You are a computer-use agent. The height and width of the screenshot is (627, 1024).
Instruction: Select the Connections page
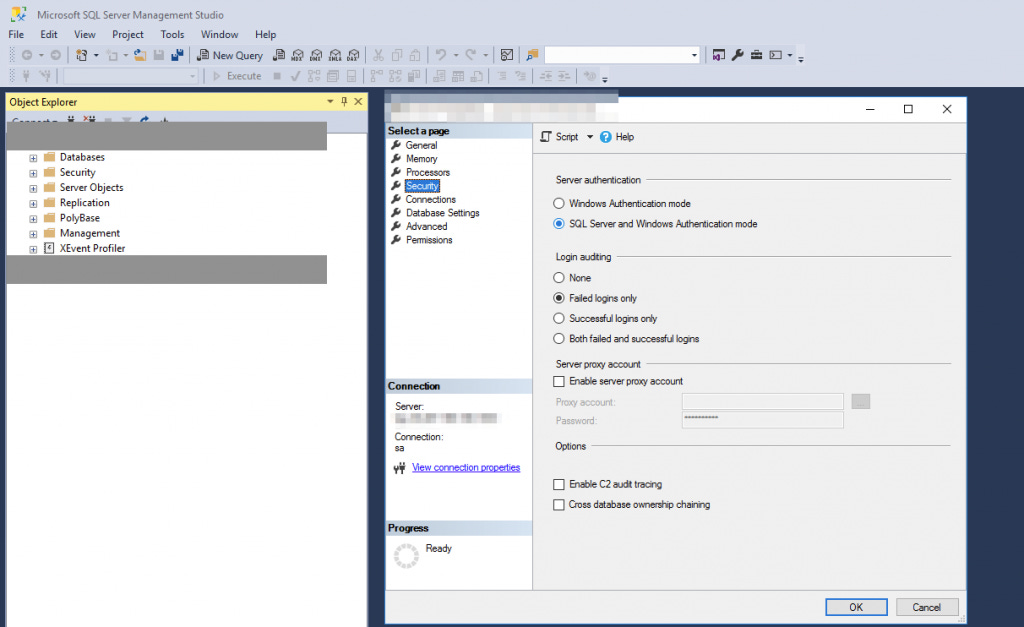(x=431, y=199)
